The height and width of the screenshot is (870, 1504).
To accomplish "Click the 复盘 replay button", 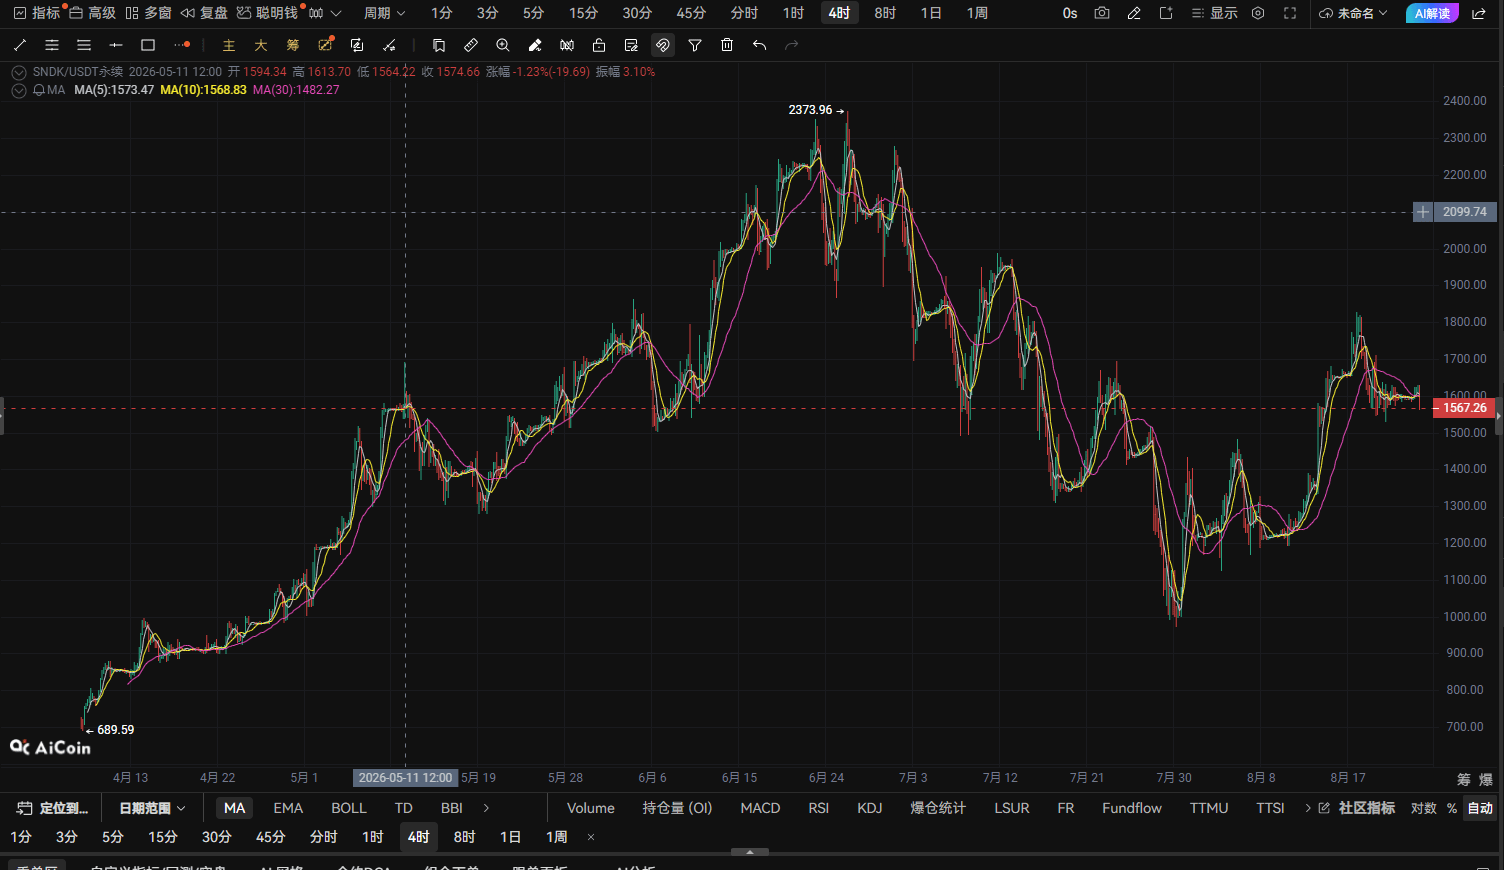I will pos(204,13).
